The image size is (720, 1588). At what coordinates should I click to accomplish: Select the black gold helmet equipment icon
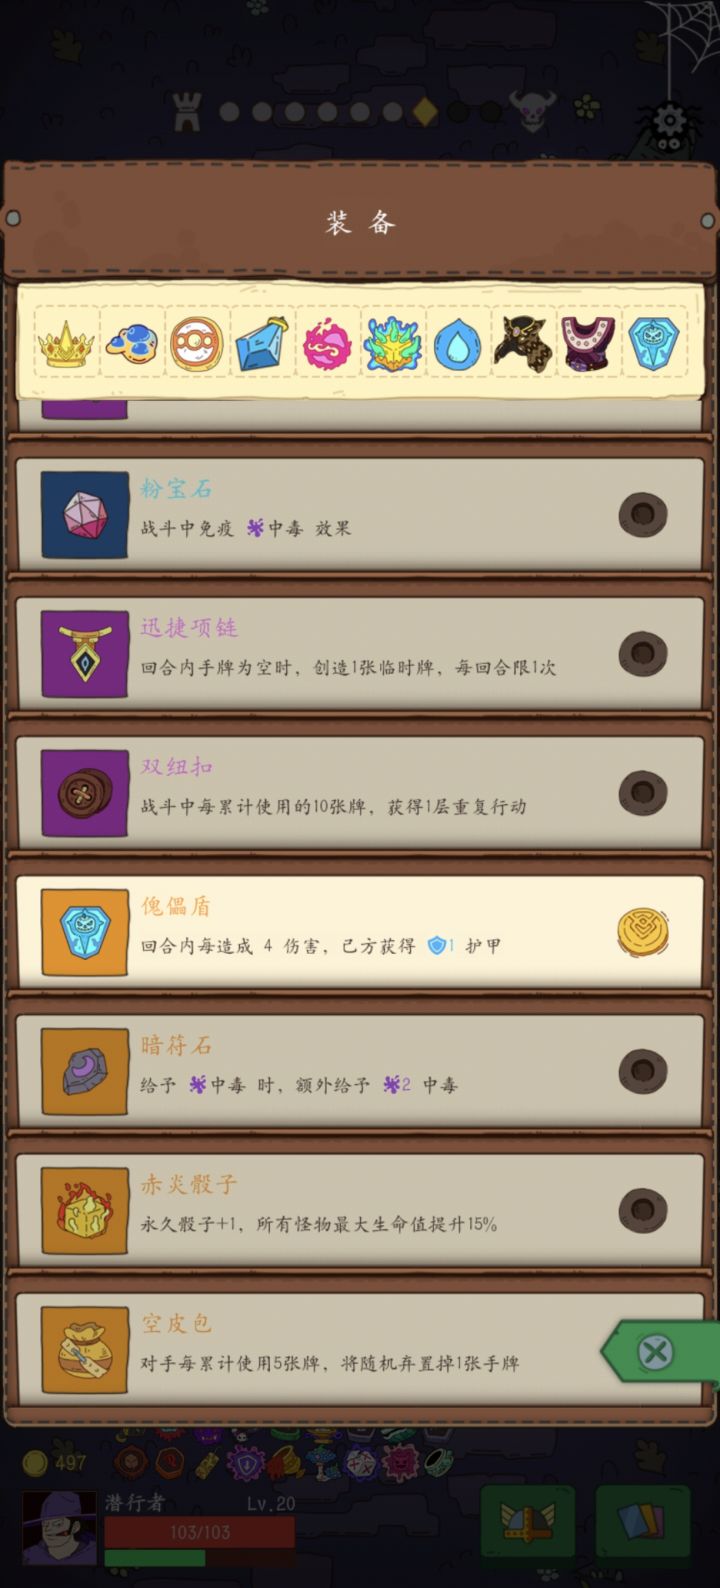(x=523, y=345)
